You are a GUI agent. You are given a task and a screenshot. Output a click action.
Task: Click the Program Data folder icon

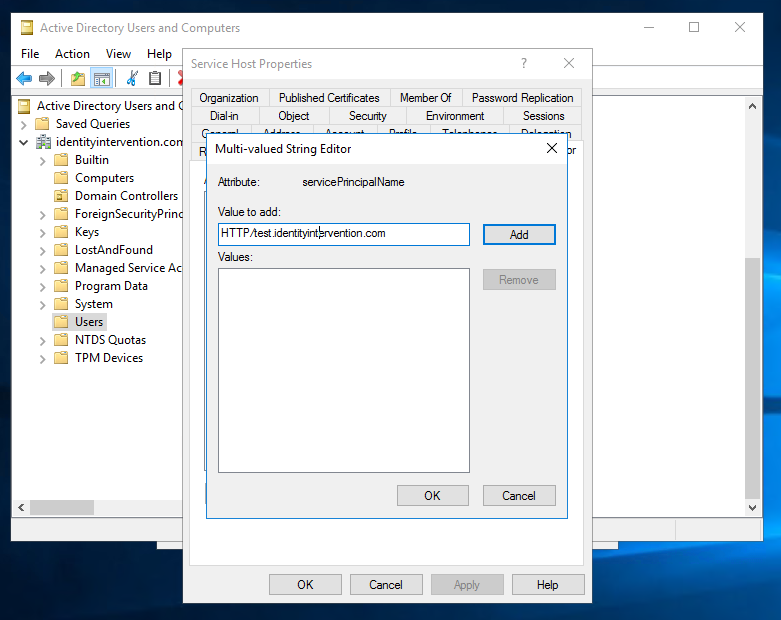(61, 286)
